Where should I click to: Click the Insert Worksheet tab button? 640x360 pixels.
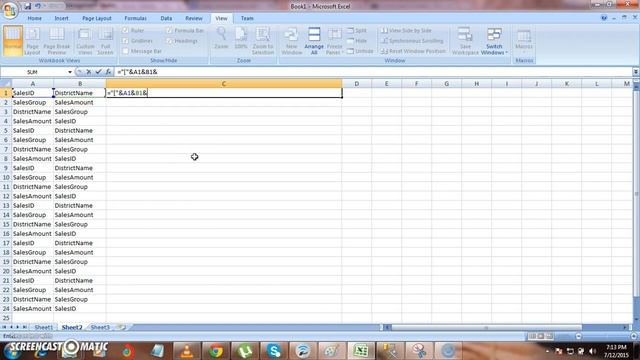121,327
